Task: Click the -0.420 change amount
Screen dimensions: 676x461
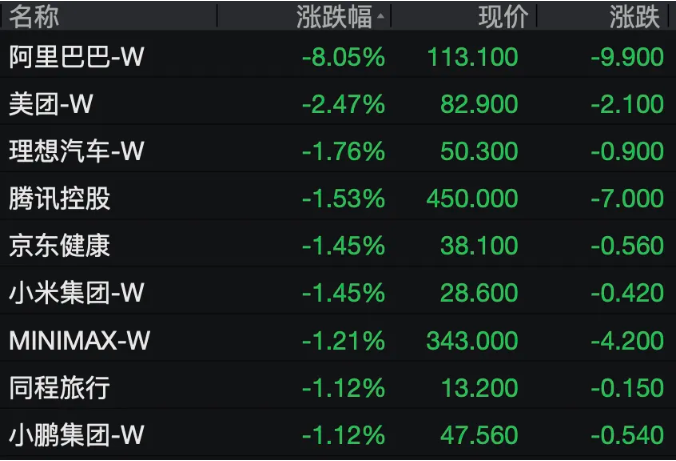Action: point(627,293)
